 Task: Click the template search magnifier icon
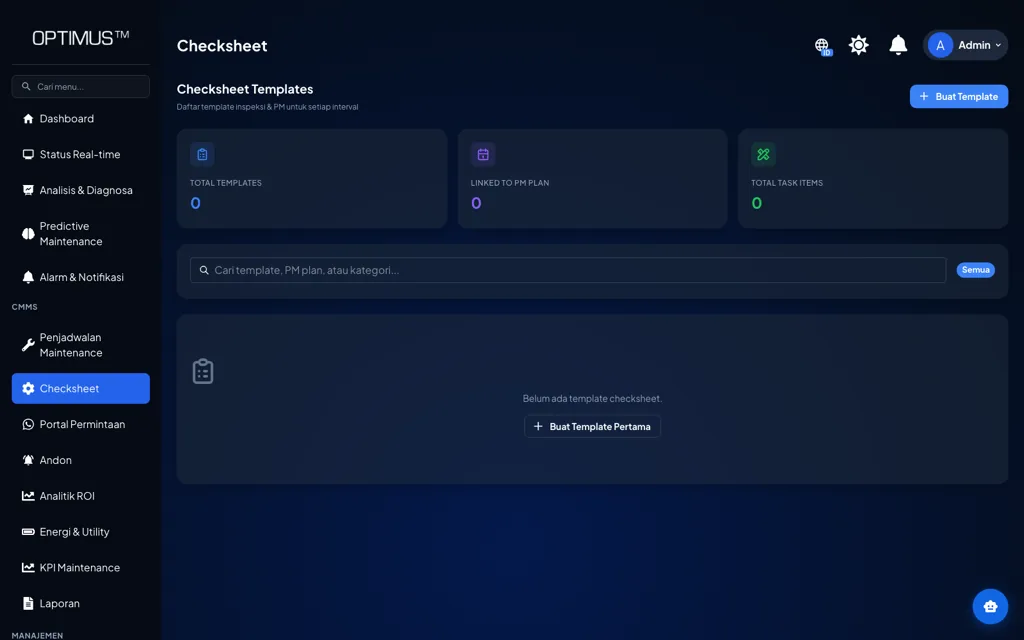click(204, 270)
